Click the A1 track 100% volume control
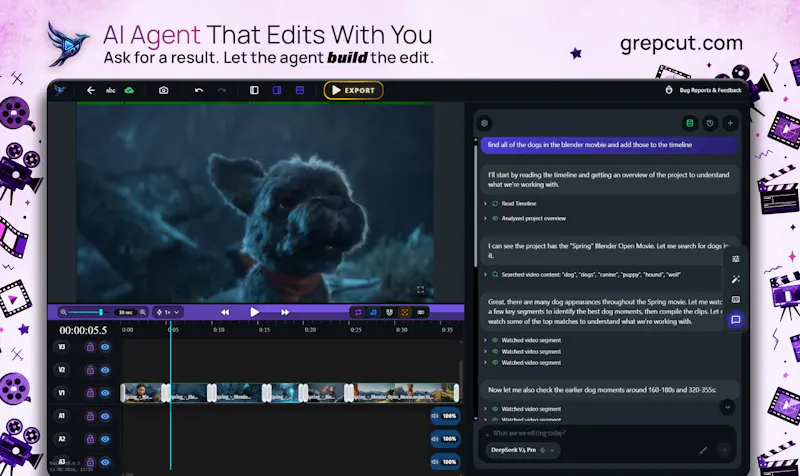 pyautogui.click(x=445, y=416)
